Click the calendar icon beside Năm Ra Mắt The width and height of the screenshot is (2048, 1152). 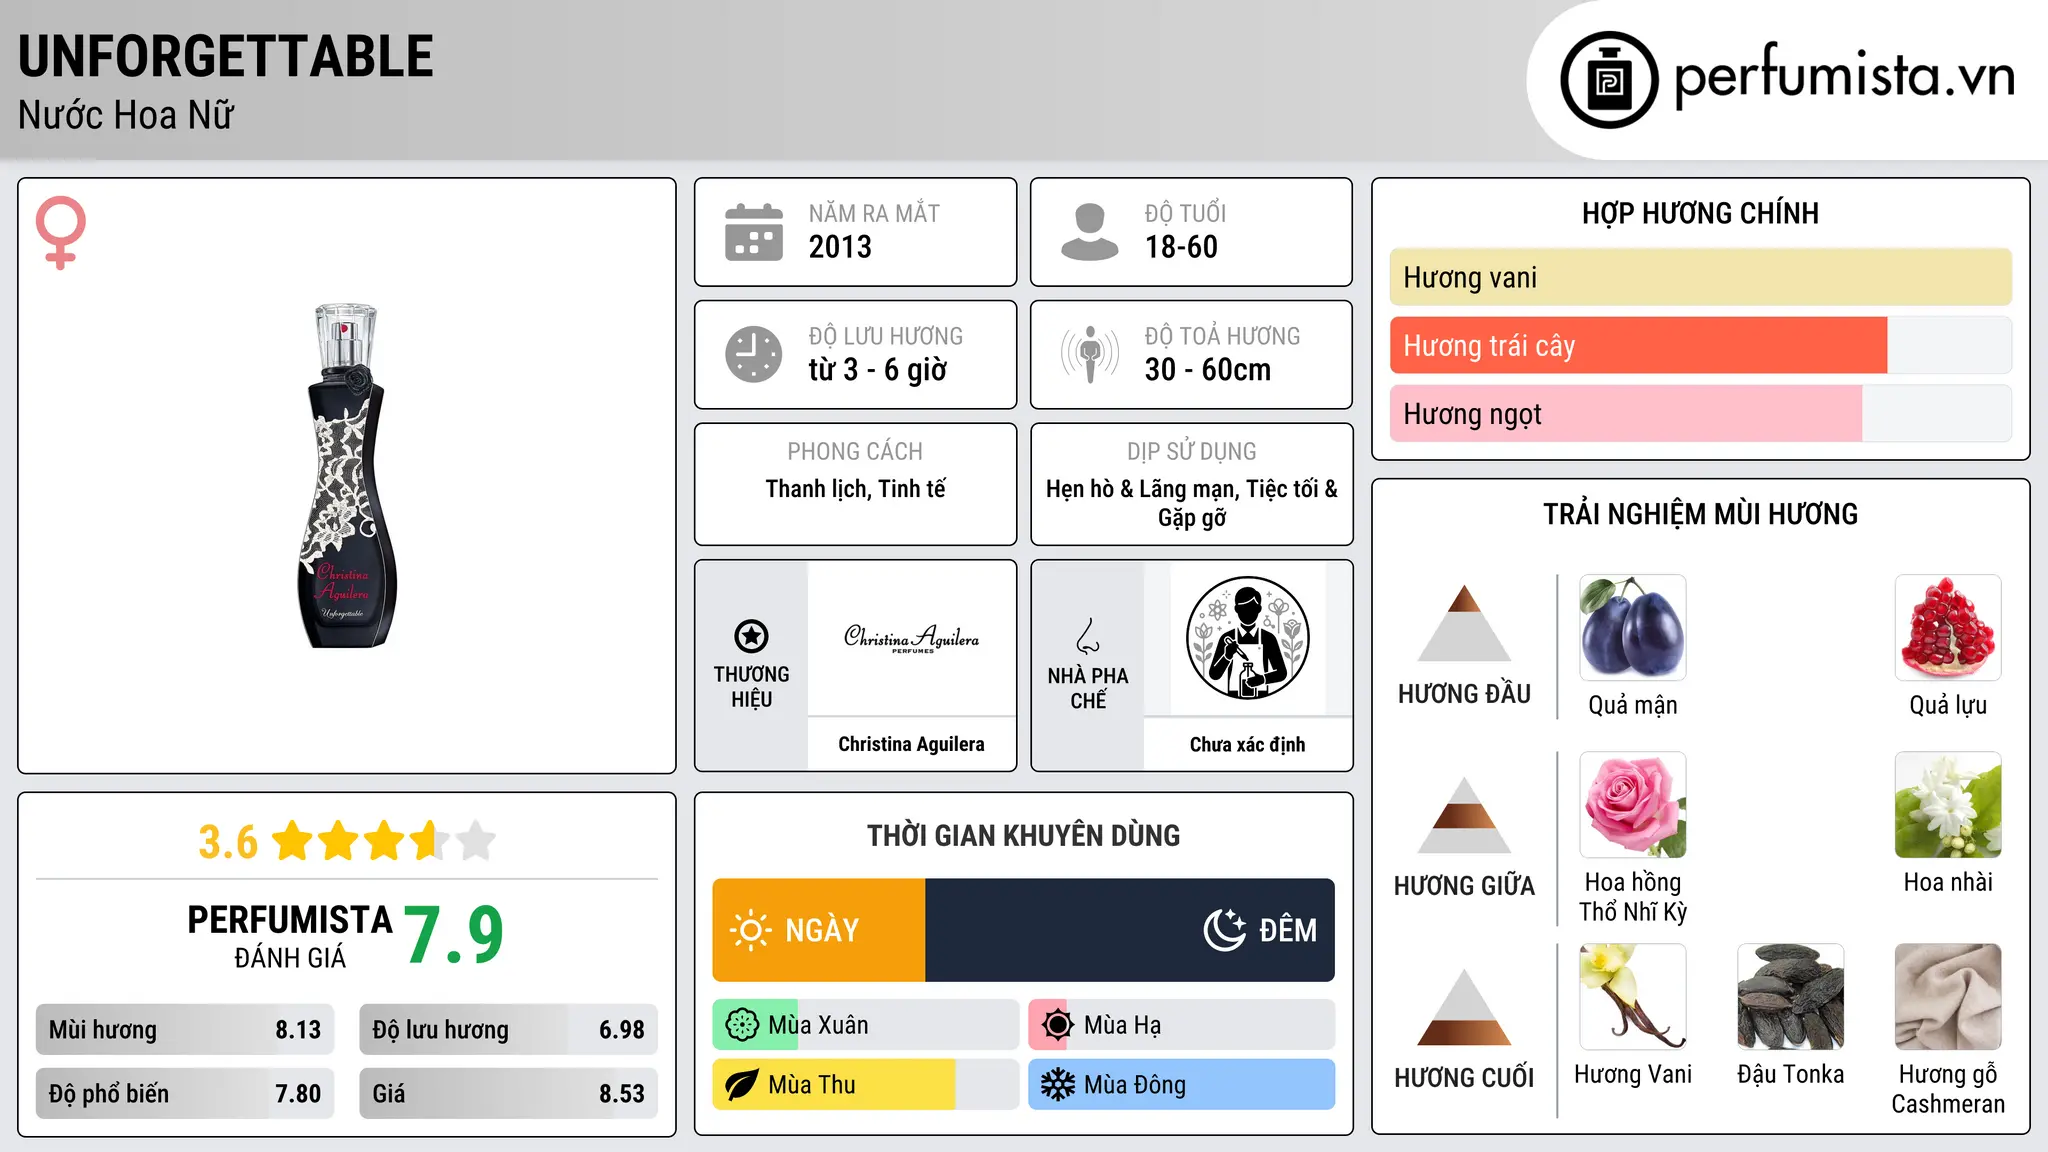(x=754, y=232)
